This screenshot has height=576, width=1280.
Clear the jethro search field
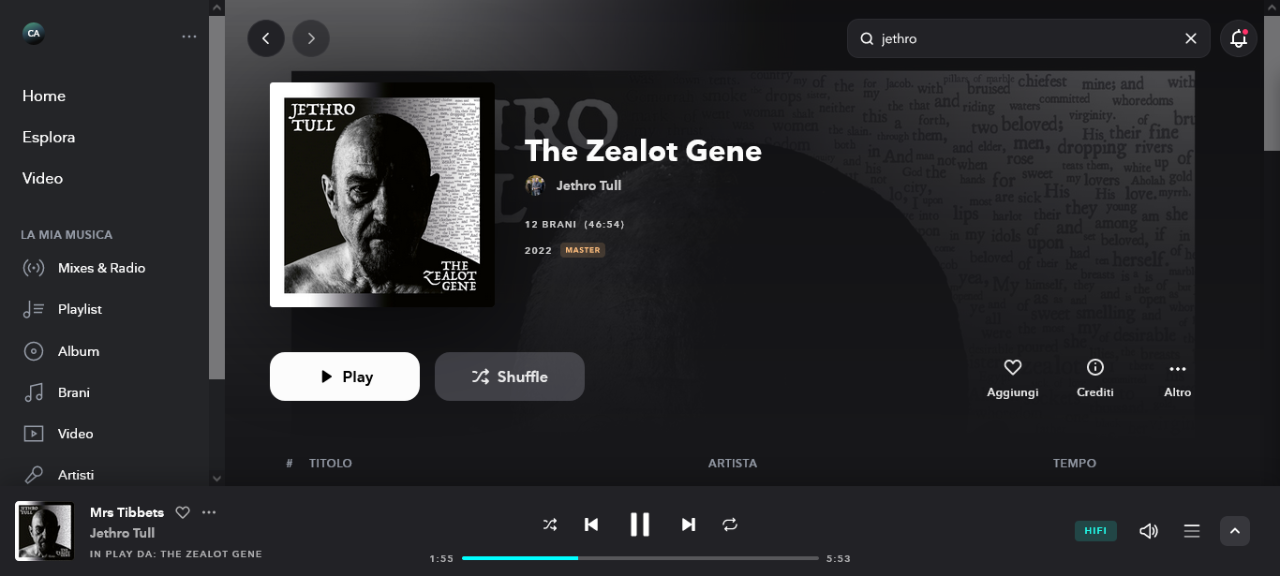(1190, 38)
